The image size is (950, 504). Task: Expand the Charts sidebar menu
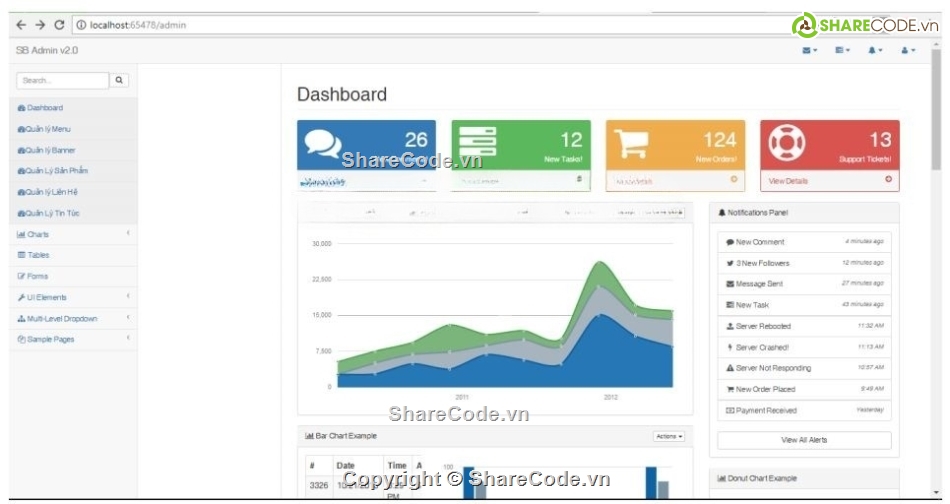click(73, 234)
